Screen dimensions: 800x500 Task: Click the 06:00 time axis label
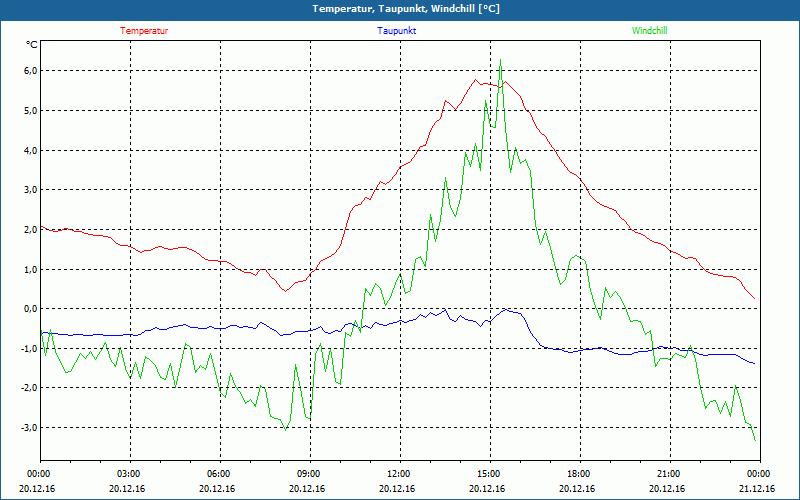click(217, 474)
